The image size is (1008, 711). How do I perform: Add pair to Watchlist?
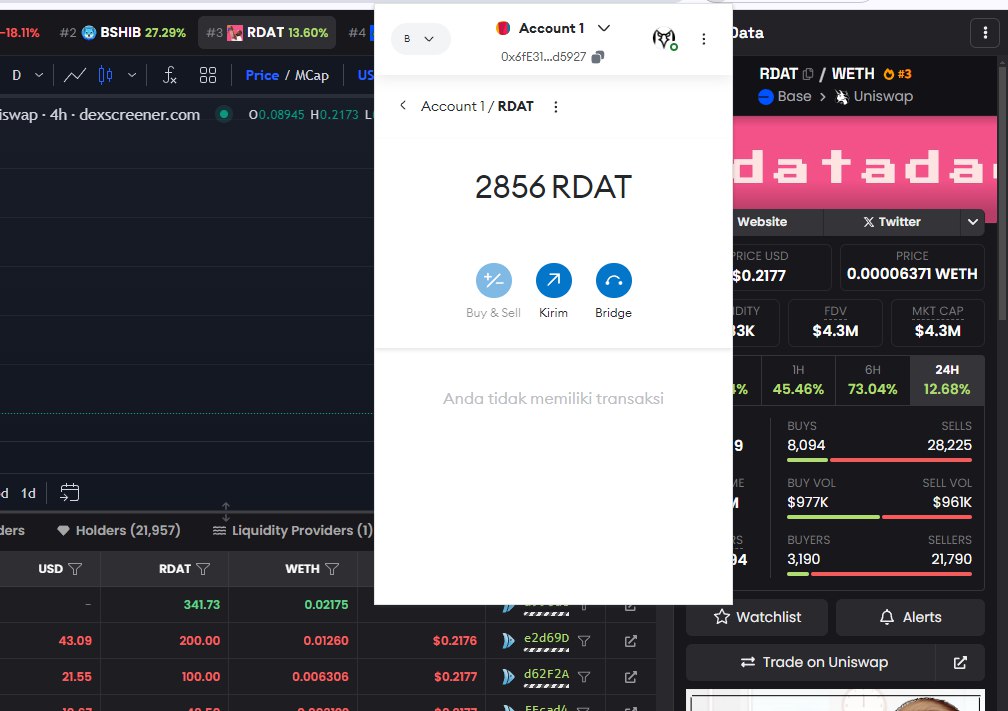point(757,617)
